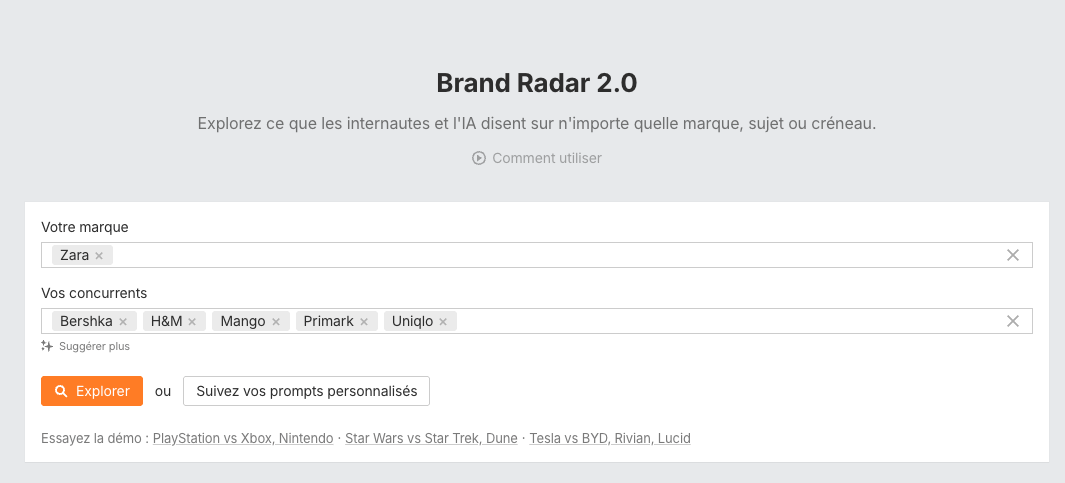Remove the Primark competitor tag

(364, 321)
